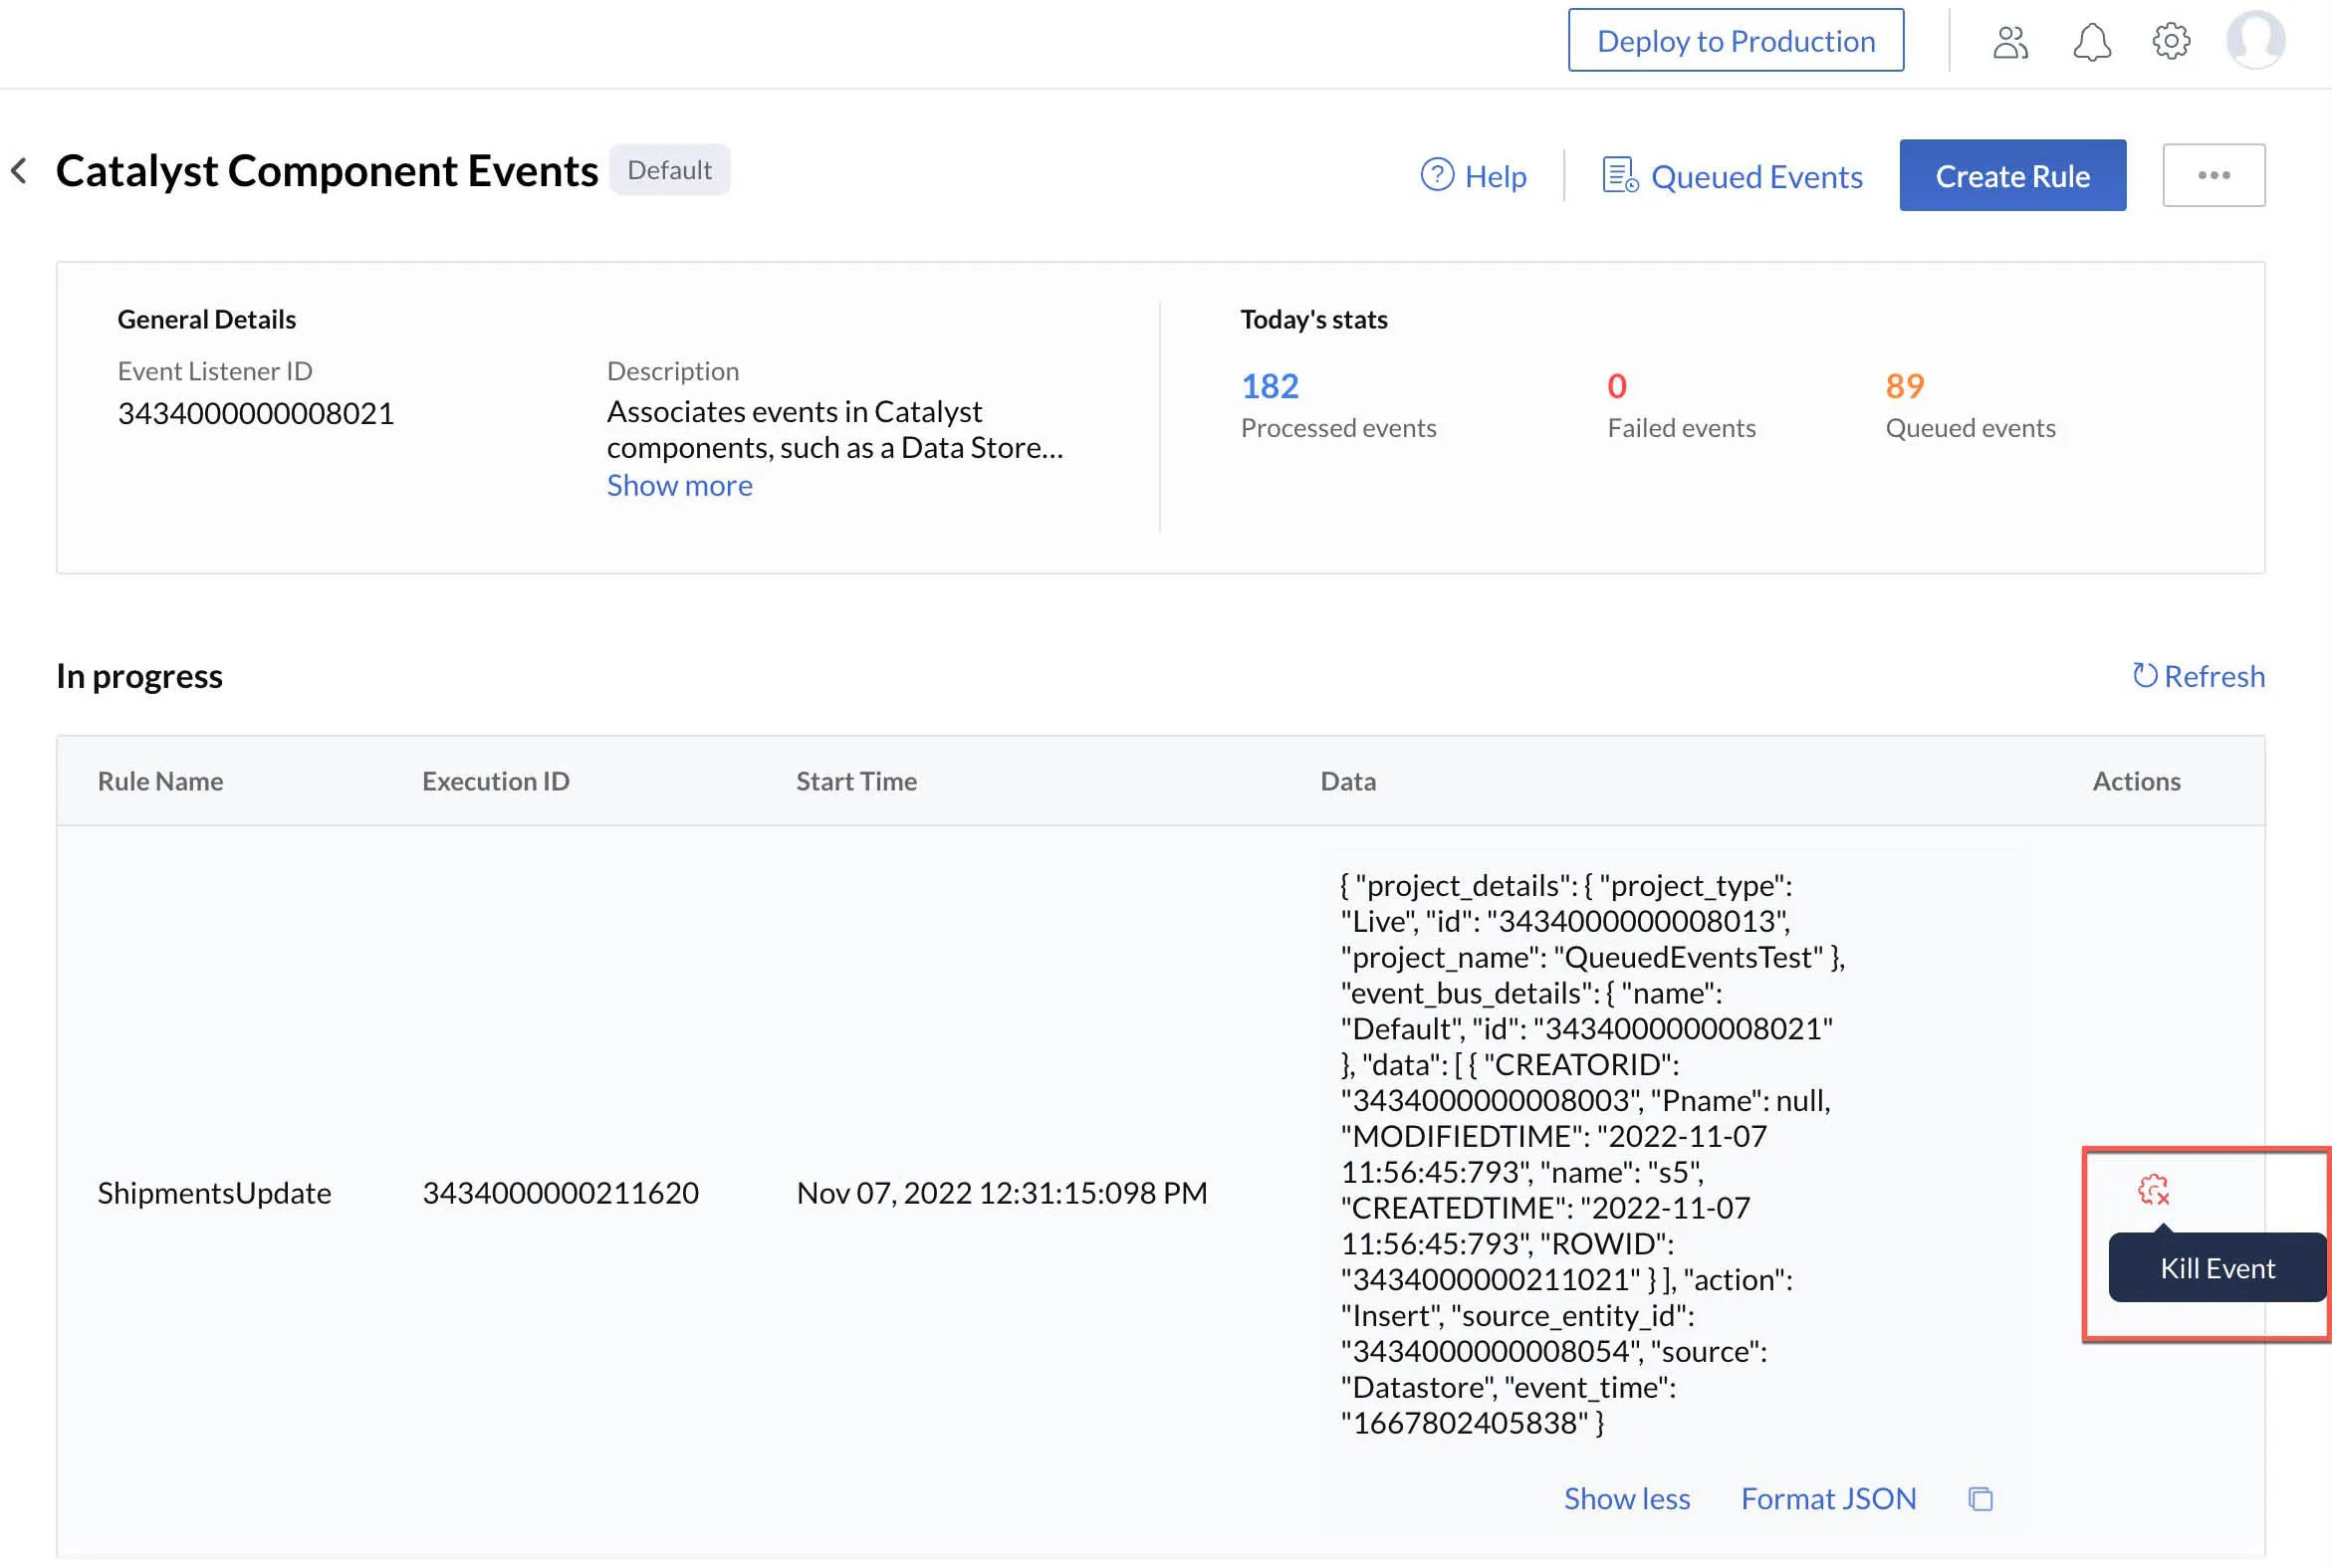This screenshot has width=2332, height=1568.
Task: Click the Refresh link text
Action: coord(2214,676)
